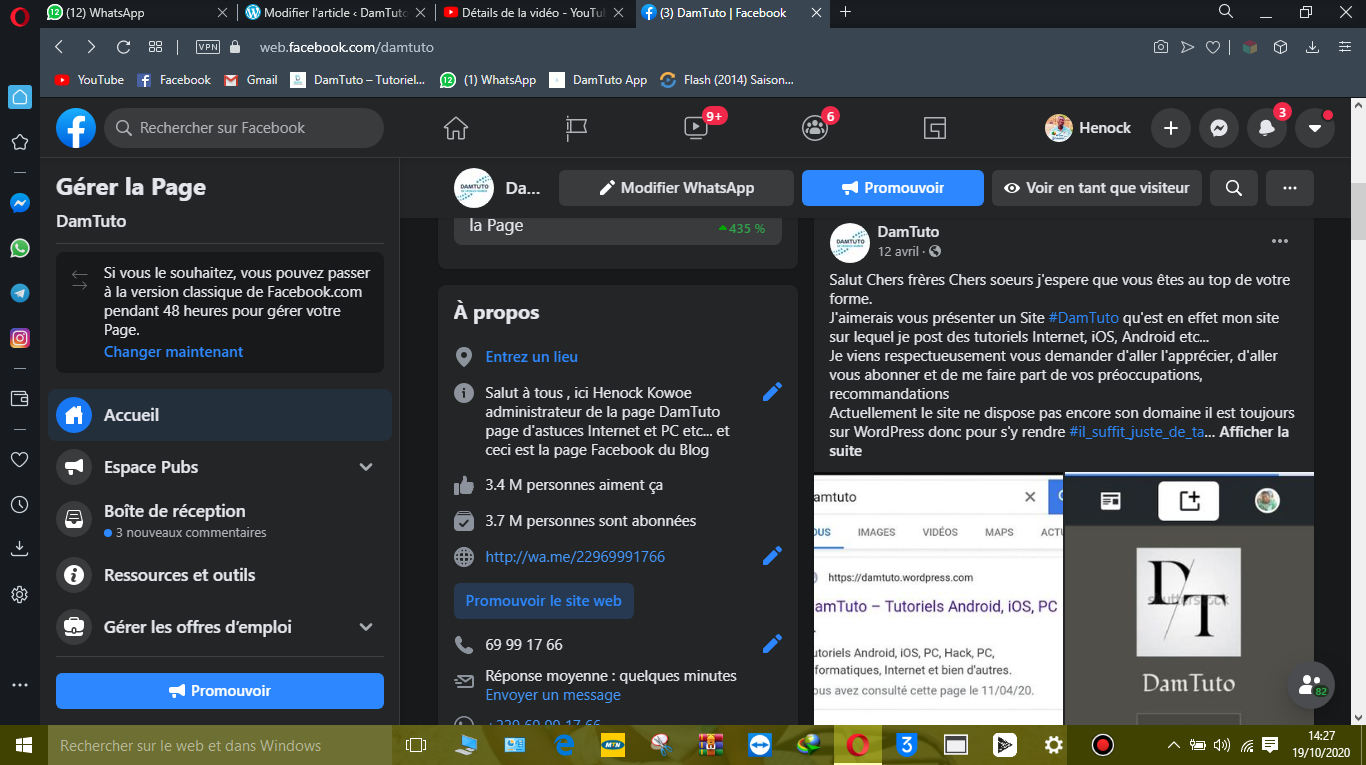Open Facebook Home feed icon
The width and height of the screenshot is (1366, 765).
pos(456,128)
